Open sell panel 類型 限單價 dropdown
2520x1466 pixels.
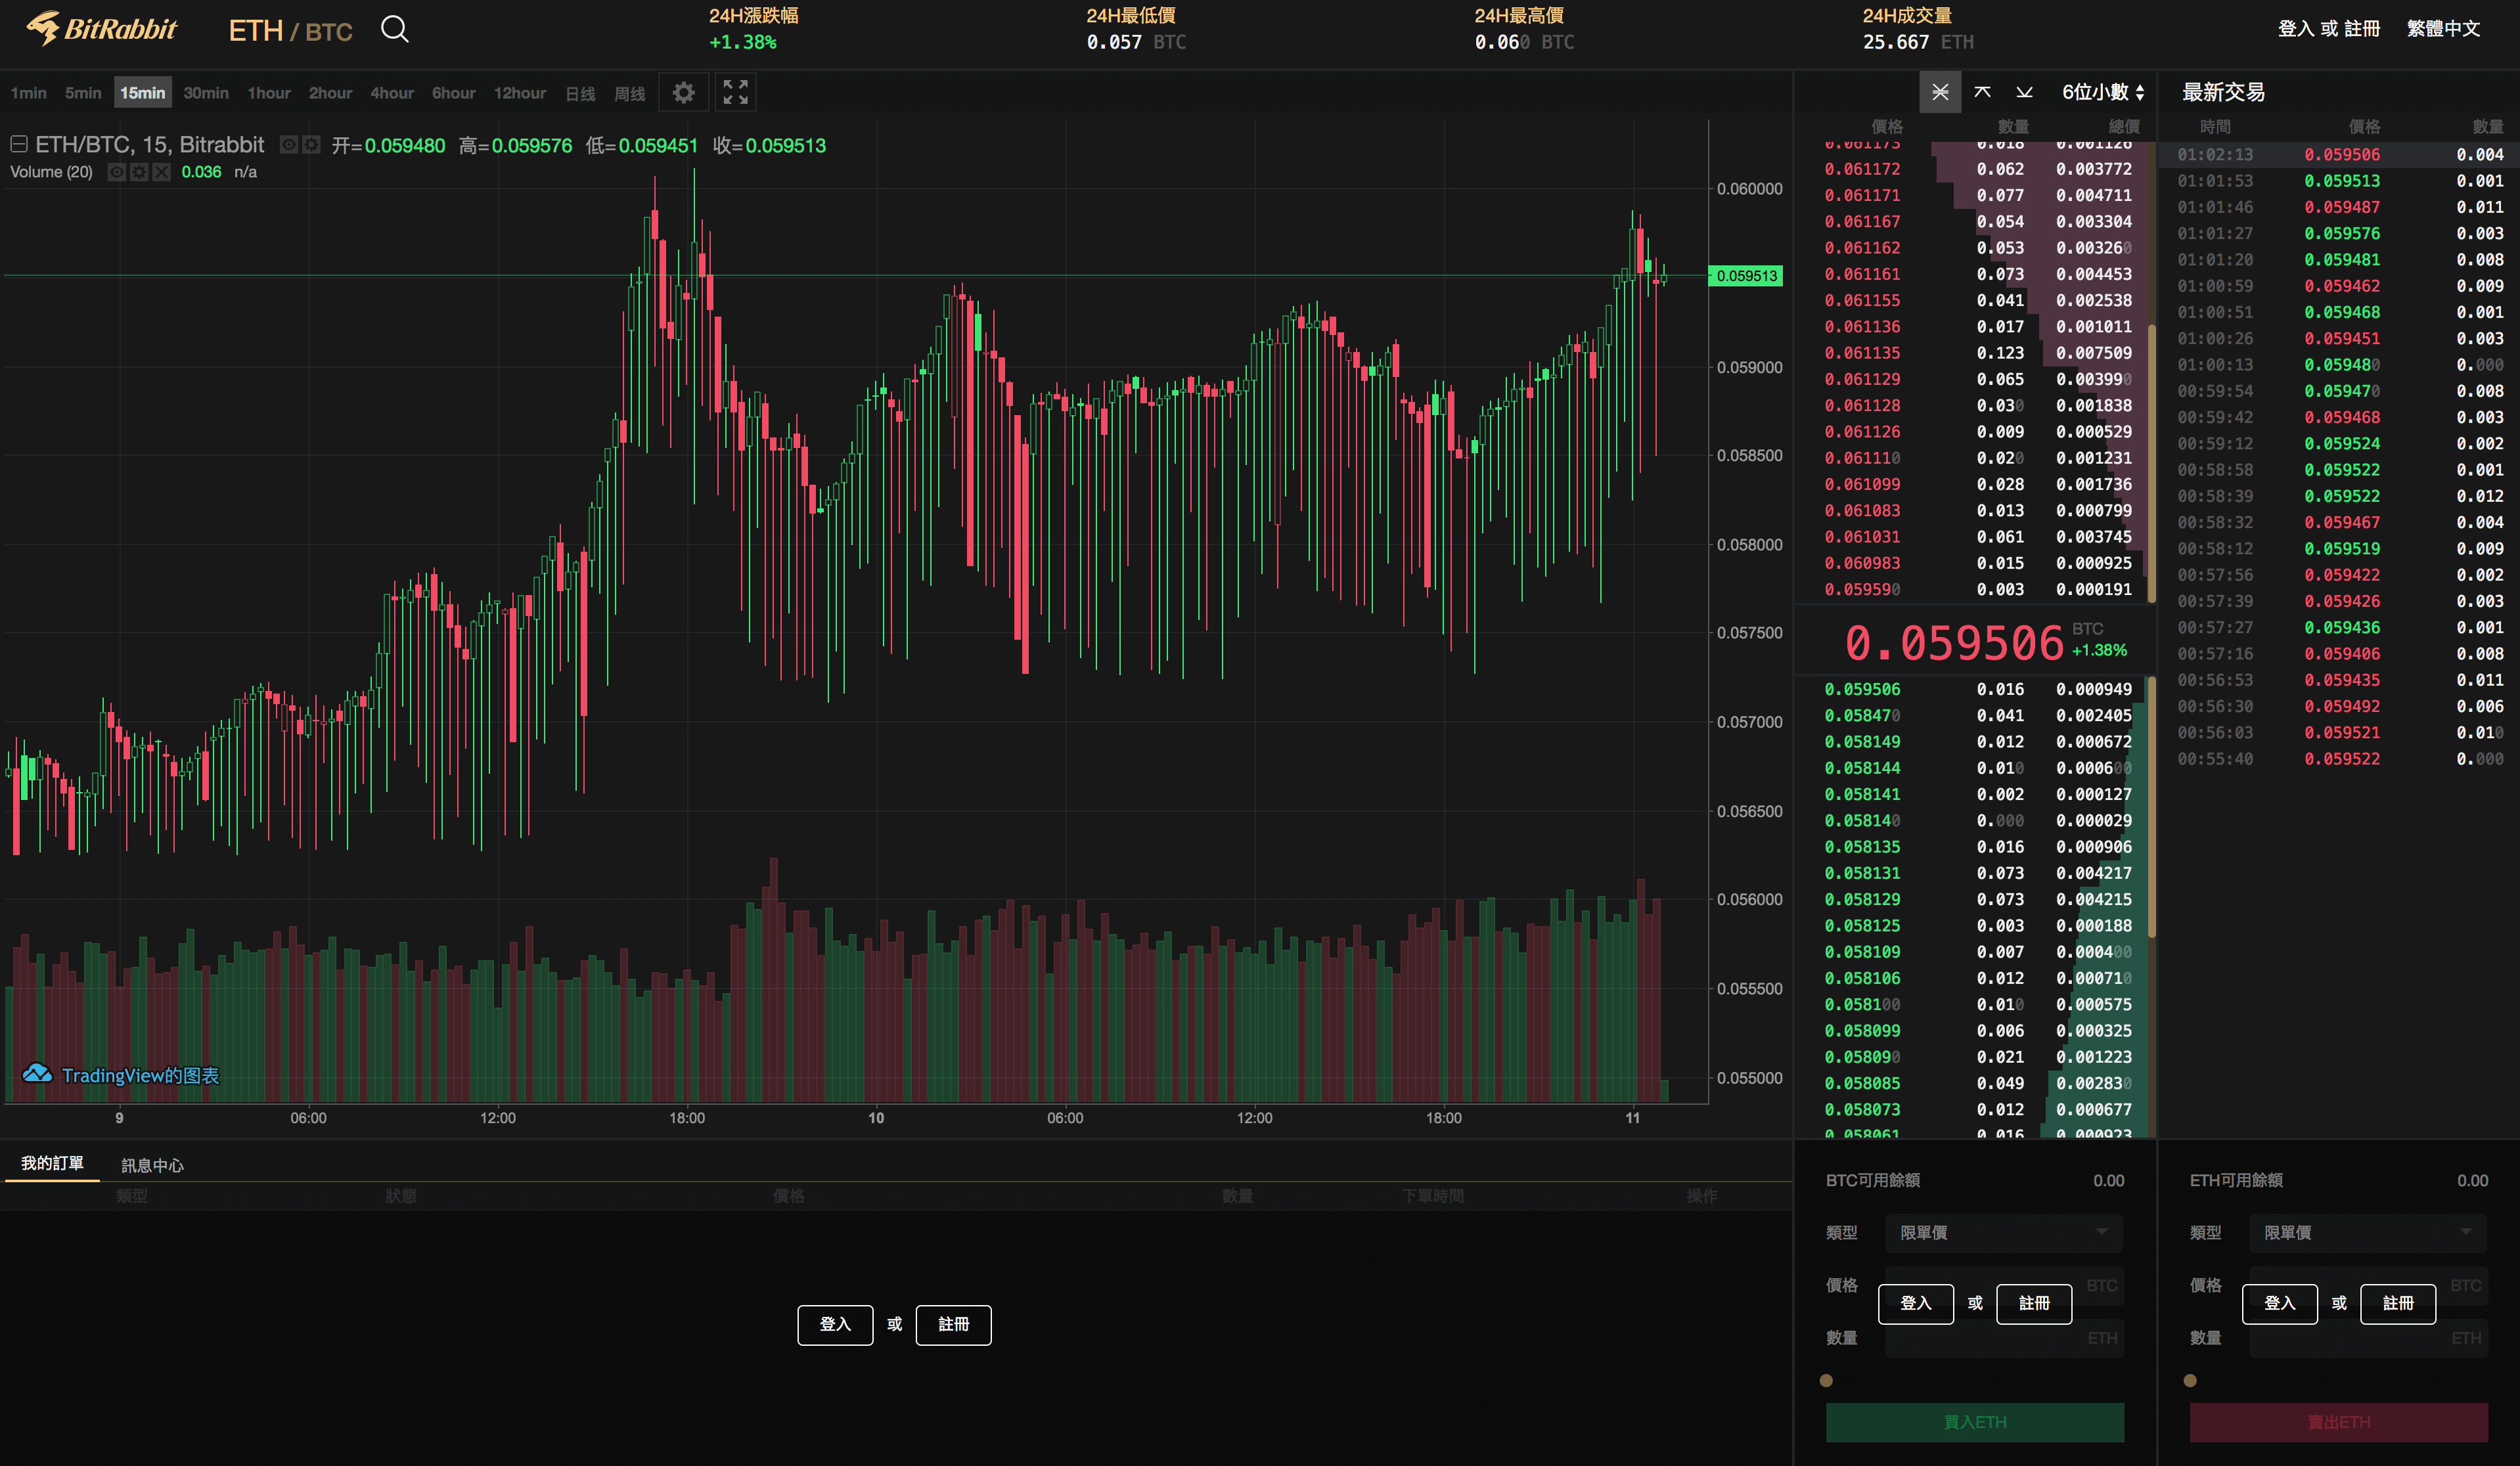click(2368, 1232)
